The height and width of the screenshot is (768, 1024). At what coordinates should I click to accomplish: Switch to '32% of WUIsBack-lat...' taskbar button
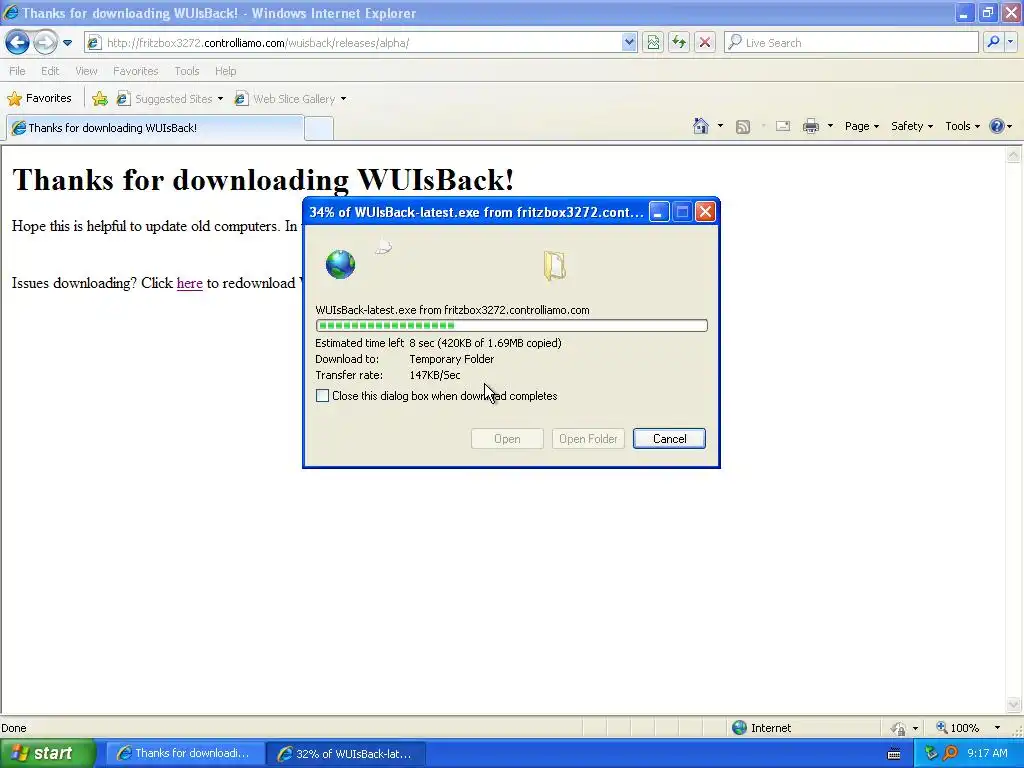346,754
